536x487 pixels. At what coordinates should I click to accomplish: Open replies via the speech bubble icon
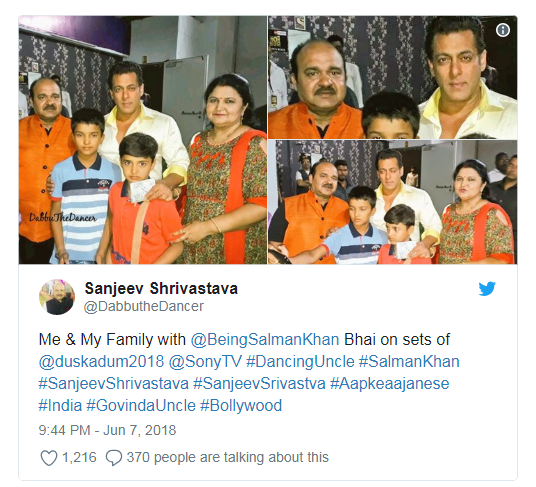pos(114,458)
